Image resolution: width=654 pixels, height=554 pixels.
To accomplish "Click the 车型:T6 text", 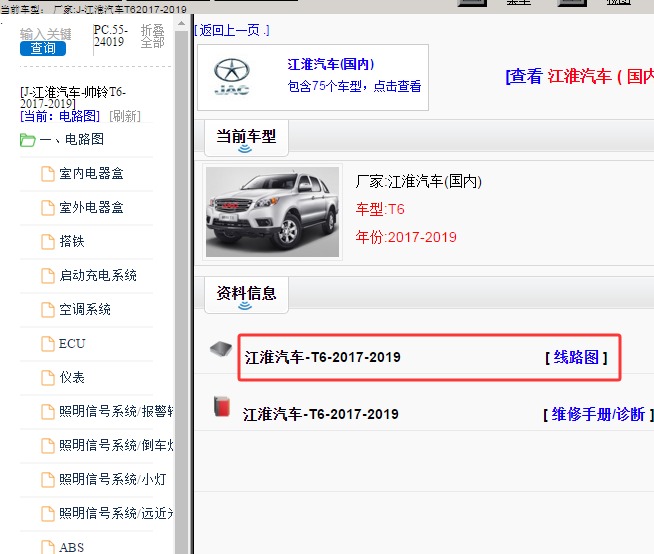I will click(x=380, y=209).
